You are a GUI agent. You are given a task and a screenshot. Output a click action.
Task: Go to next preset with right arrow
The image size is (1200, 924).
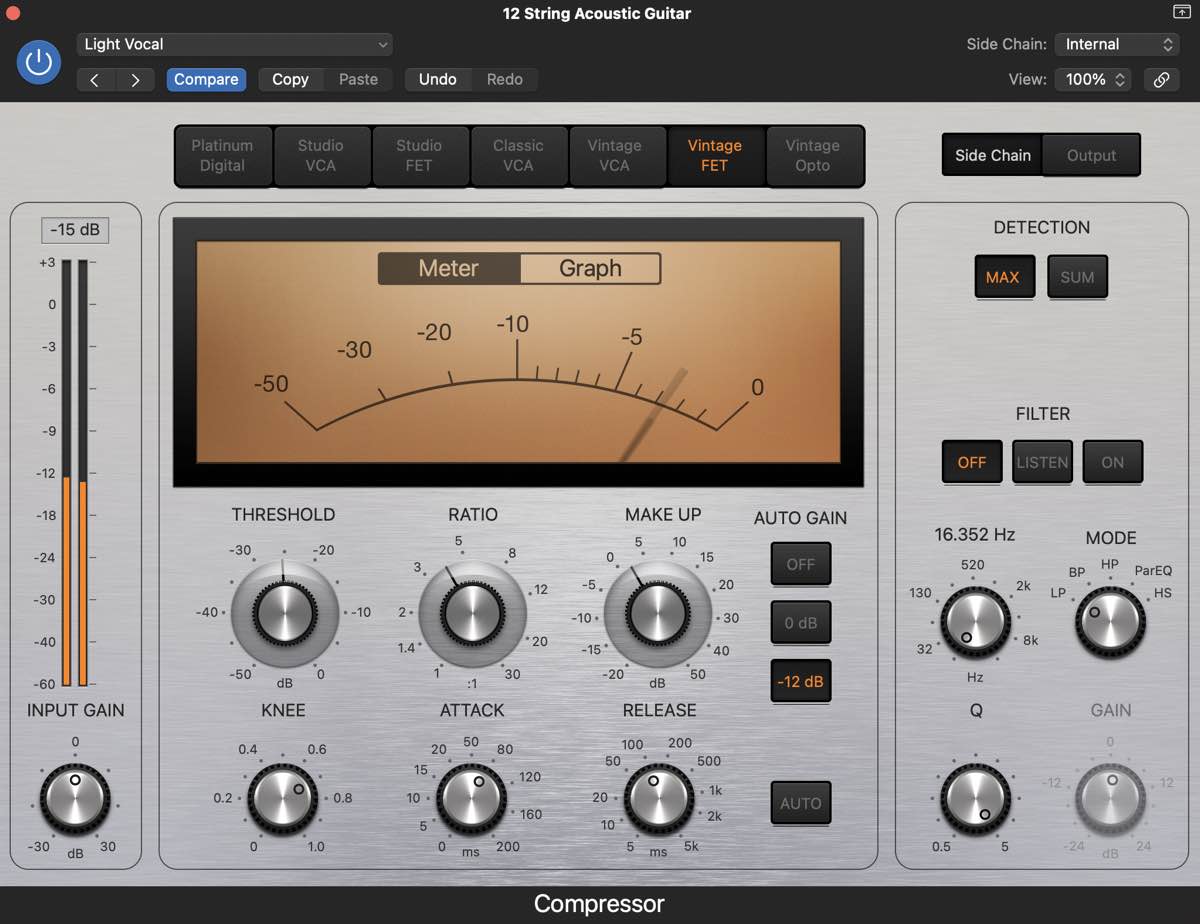click(x=135, y=80)
